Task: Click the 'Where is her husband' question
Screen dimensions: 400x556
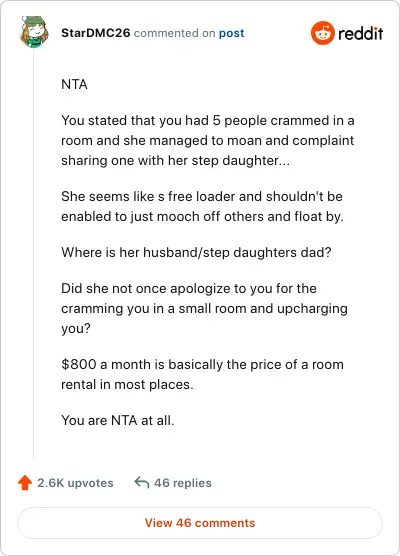Action: click(x=196, y=252)
